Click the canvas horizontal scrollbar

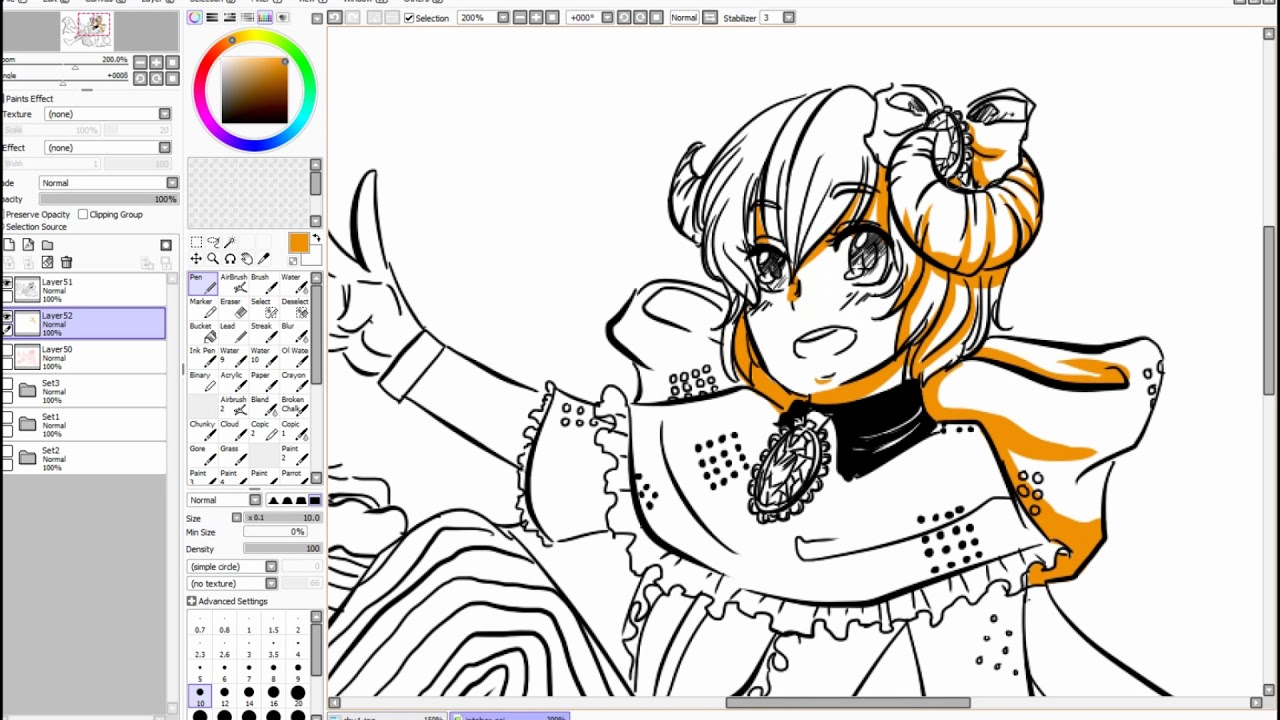[848, 703]
